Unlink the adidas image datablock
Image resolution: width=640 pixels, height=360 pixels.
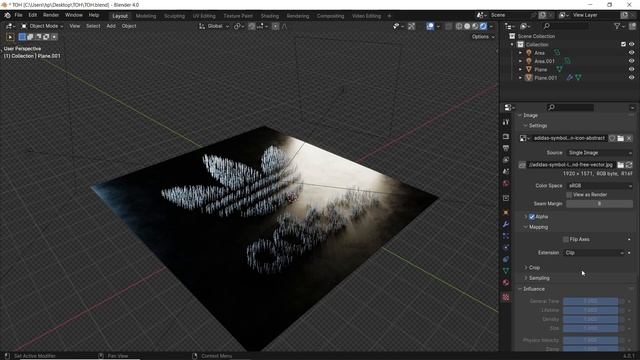point(629,138)
